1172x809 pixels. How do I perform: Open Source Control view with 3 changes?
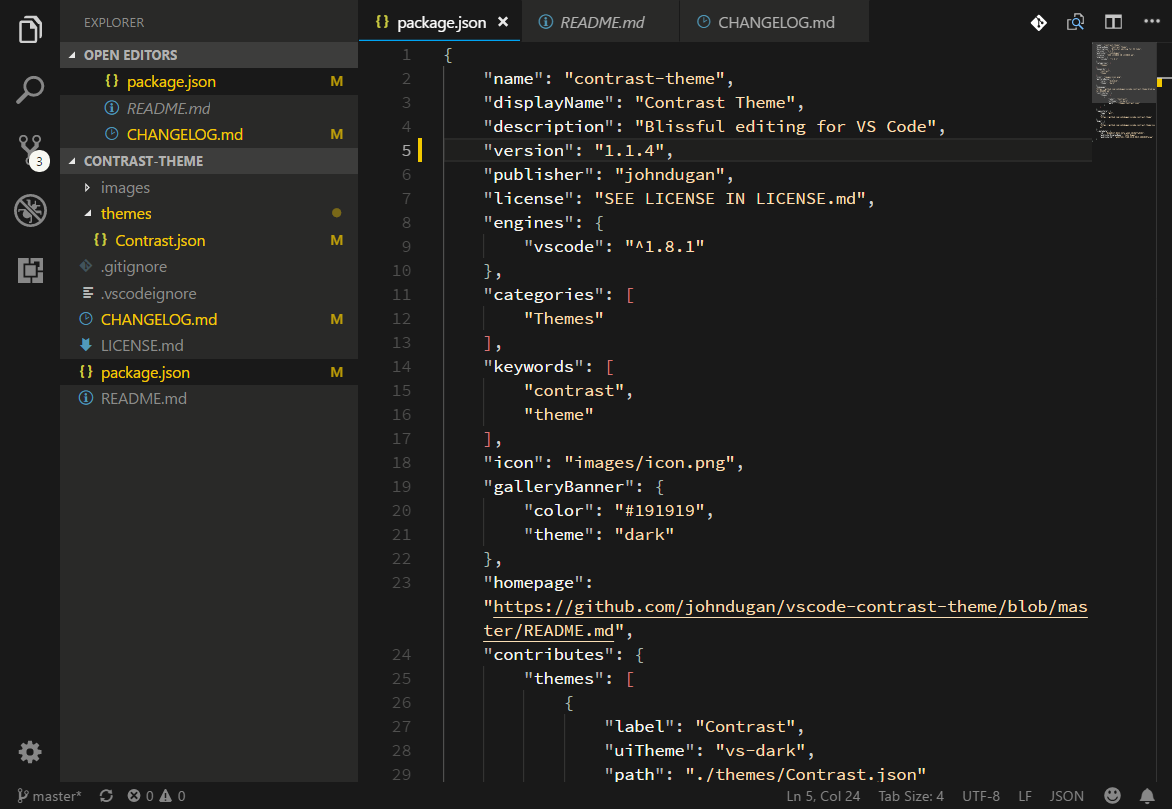click(33, 152)
